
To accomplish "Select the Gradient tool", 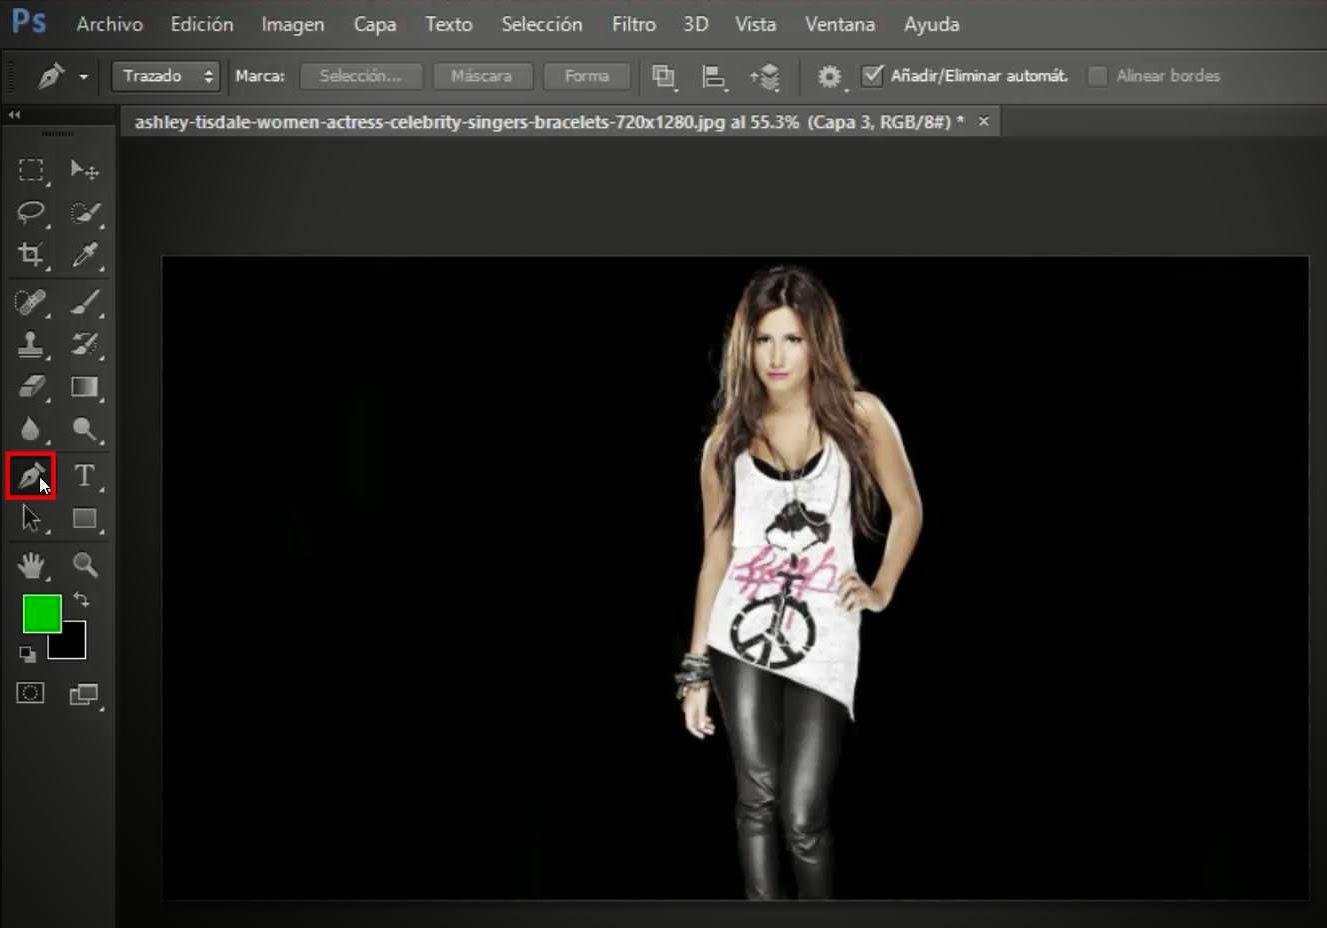I will tap(85, 387).
